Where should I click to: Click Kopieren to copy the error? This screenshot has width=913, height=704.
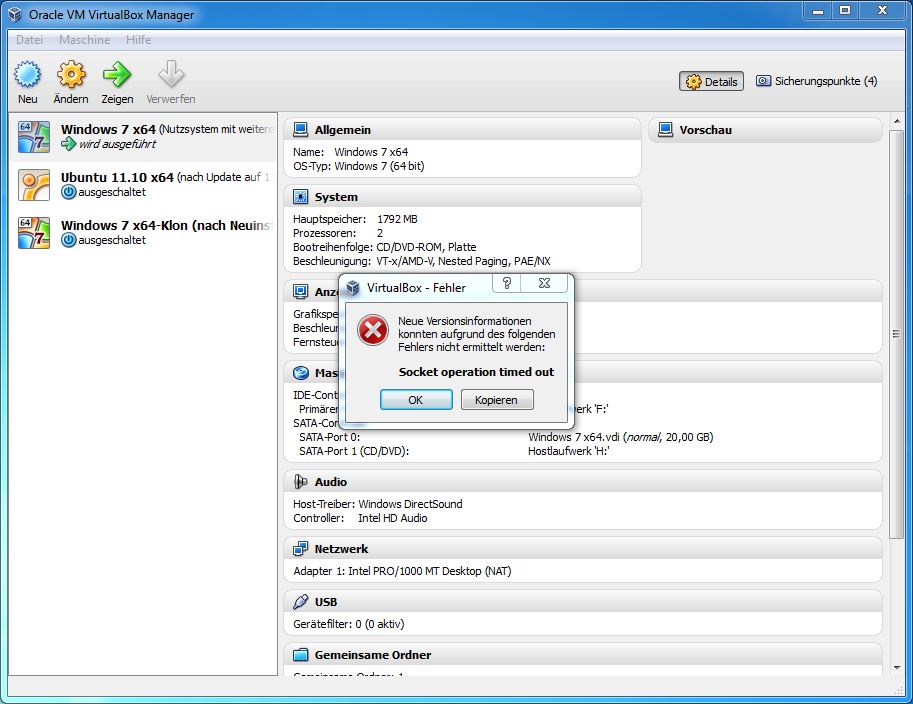497,400
